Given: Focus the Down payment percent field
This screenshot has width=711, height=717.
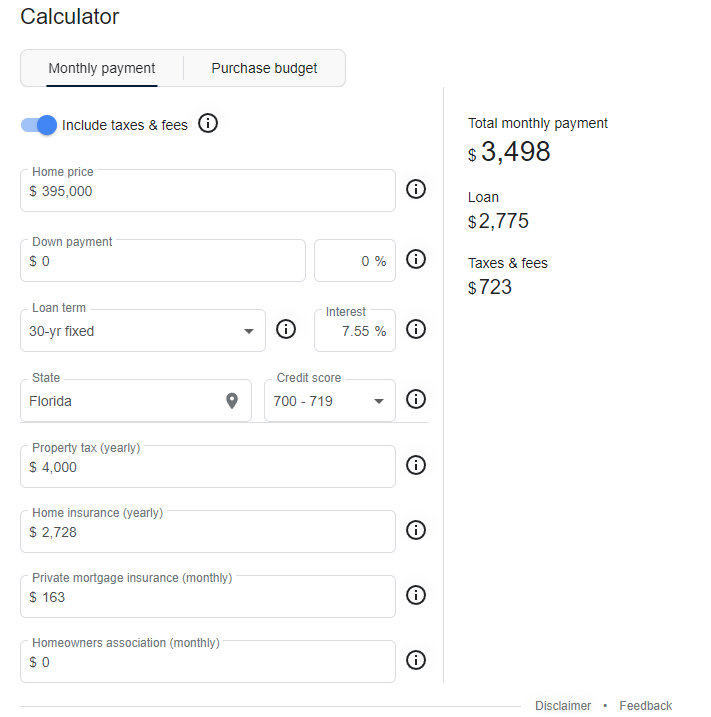Looking at the screenshot, I should pos(354,261).
